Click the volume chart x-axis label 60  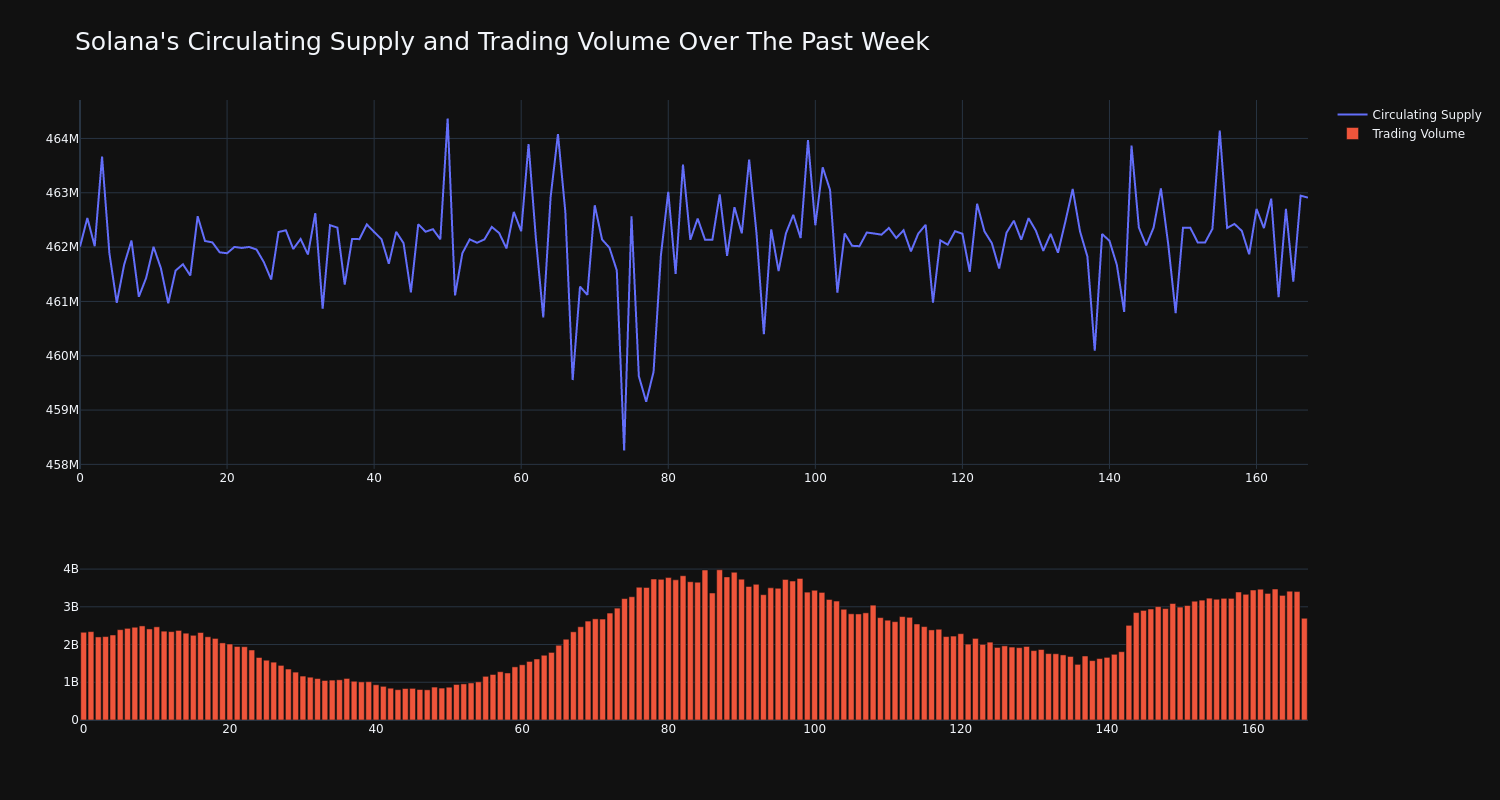point(522,729)
